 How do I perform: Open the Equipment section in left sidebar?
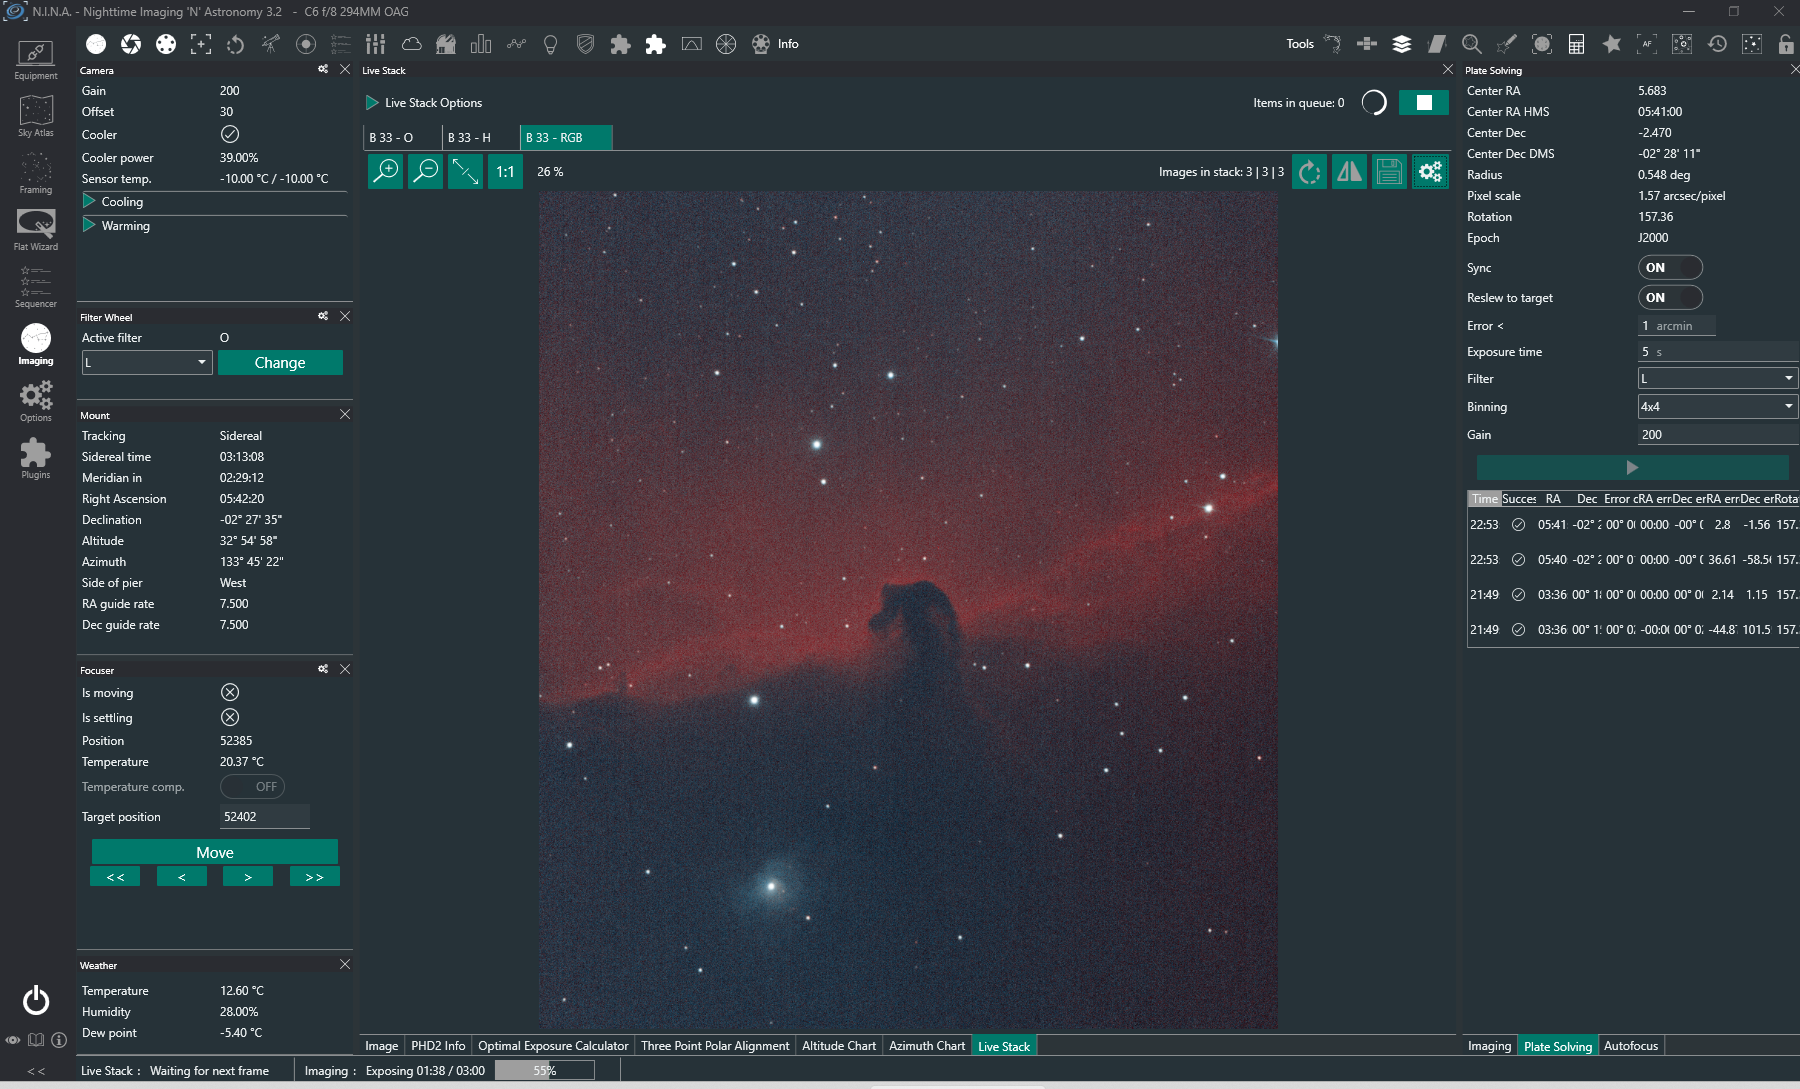coord(36,60)
